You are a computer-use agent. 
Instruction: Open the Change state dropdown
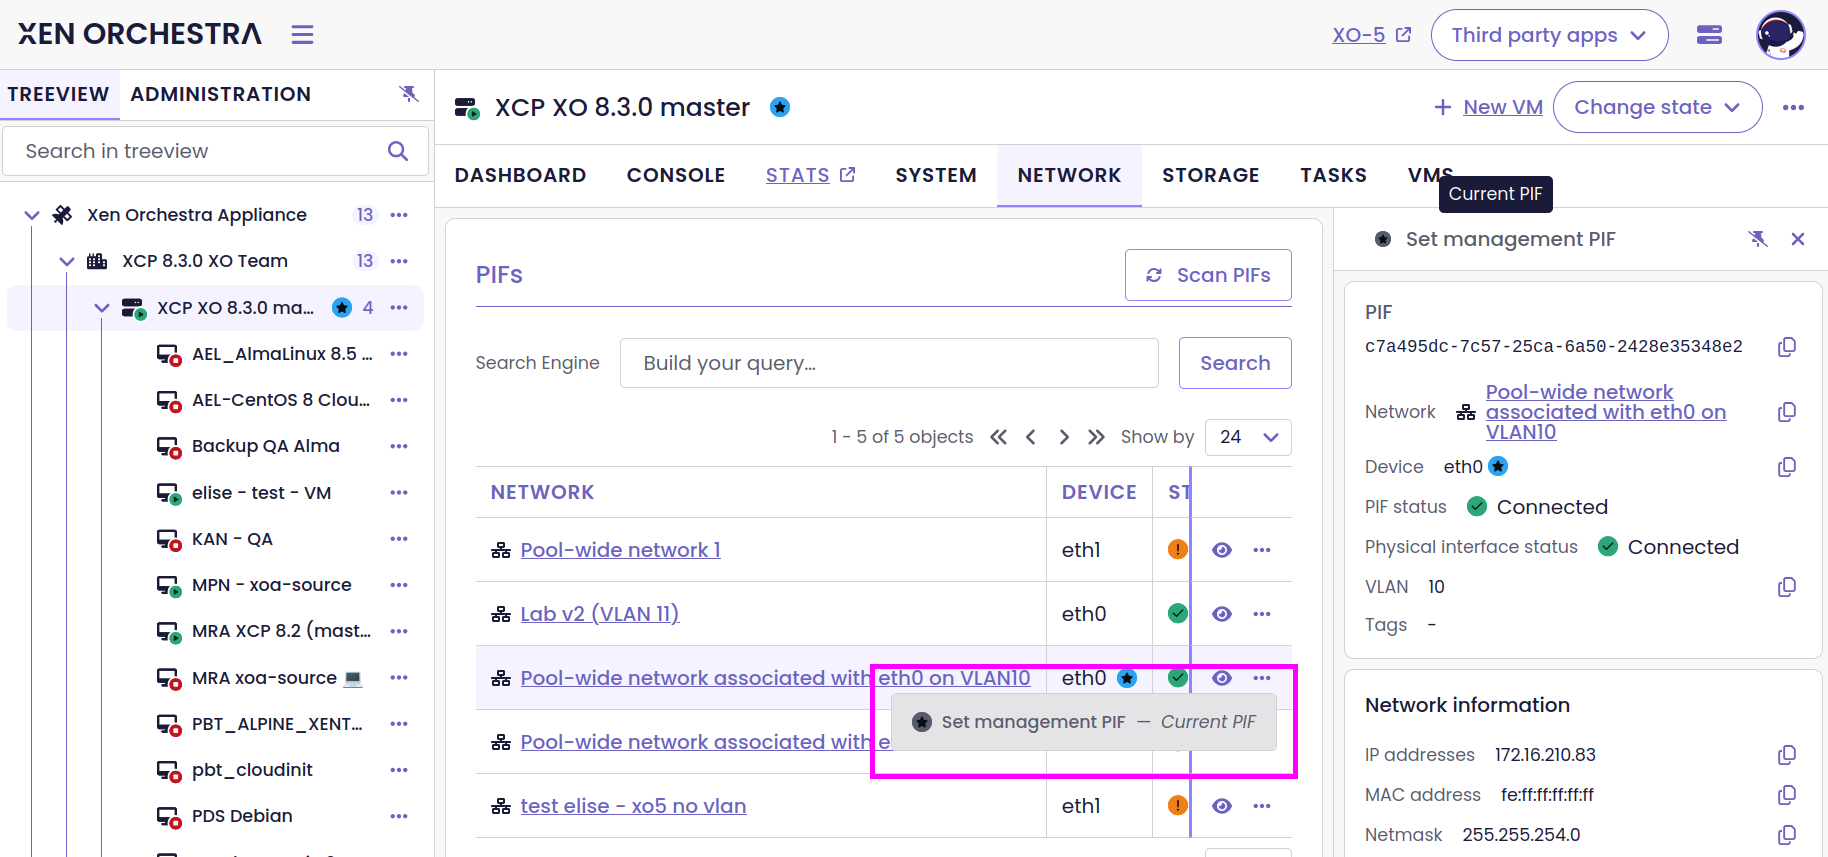tap(1657, 107)
